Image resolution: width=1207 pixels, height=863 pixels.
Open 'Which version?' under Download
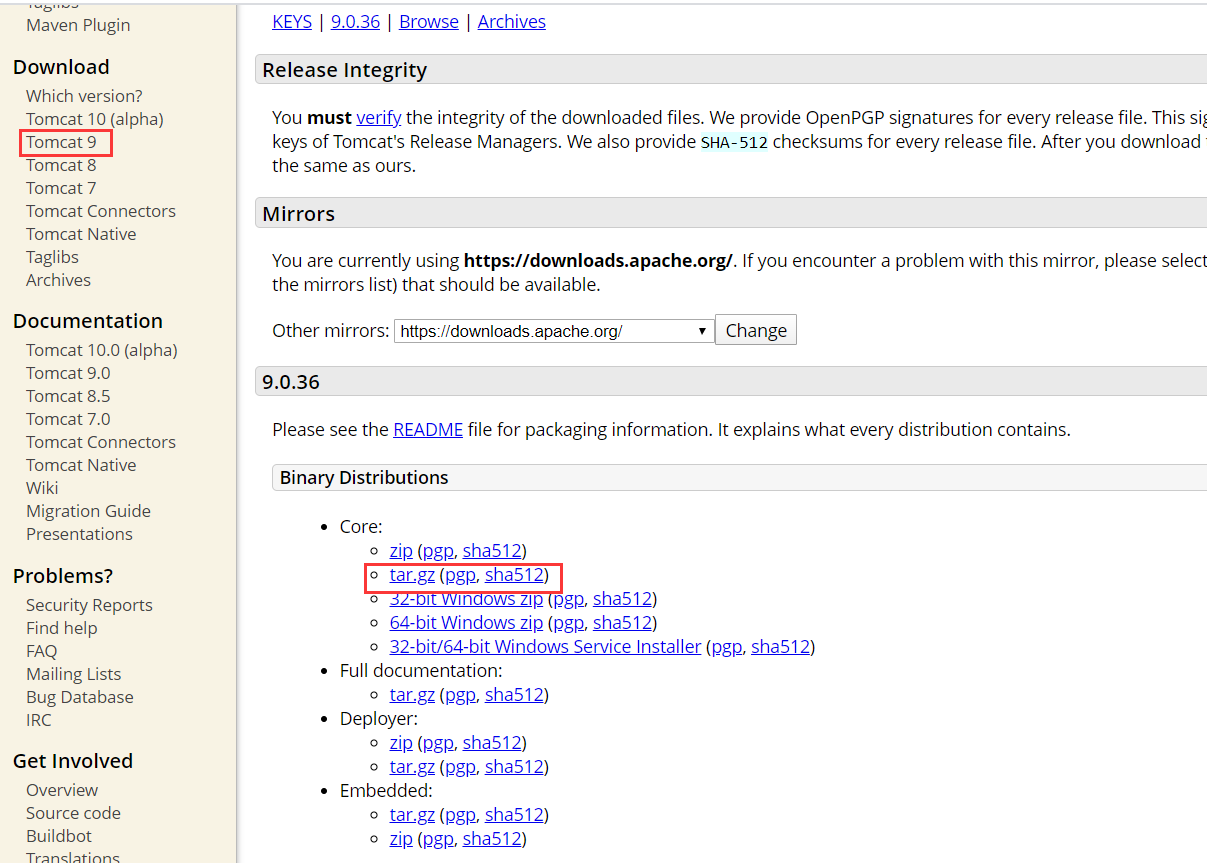[84, 96]
